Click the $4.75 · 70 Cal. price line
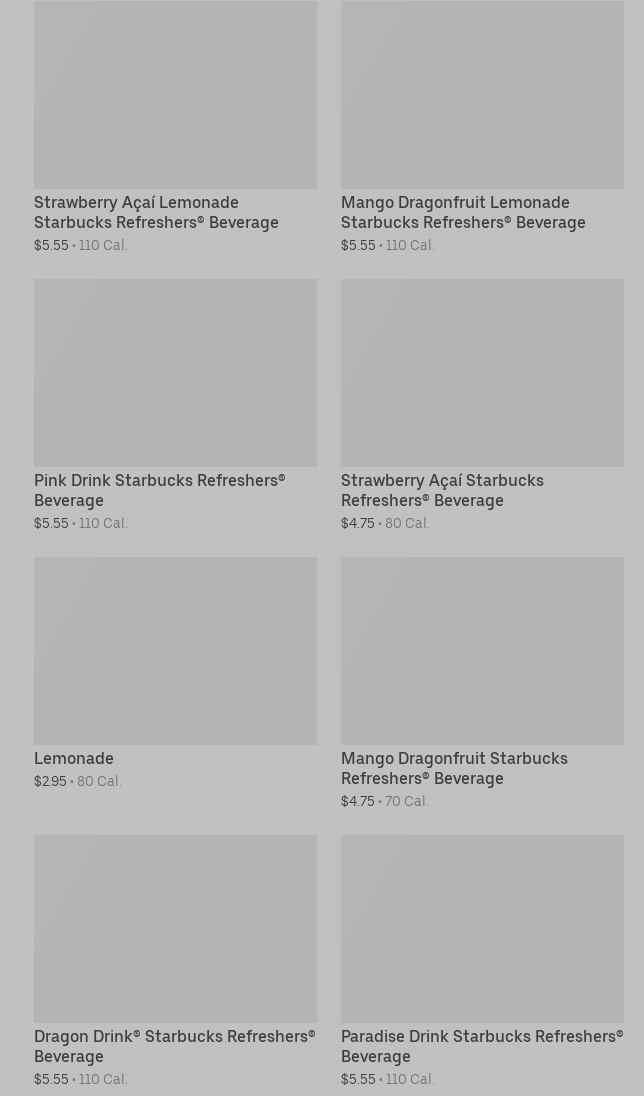Viewport: 644px width, 1096px height. pyautogui.click(x=385, y=801)
